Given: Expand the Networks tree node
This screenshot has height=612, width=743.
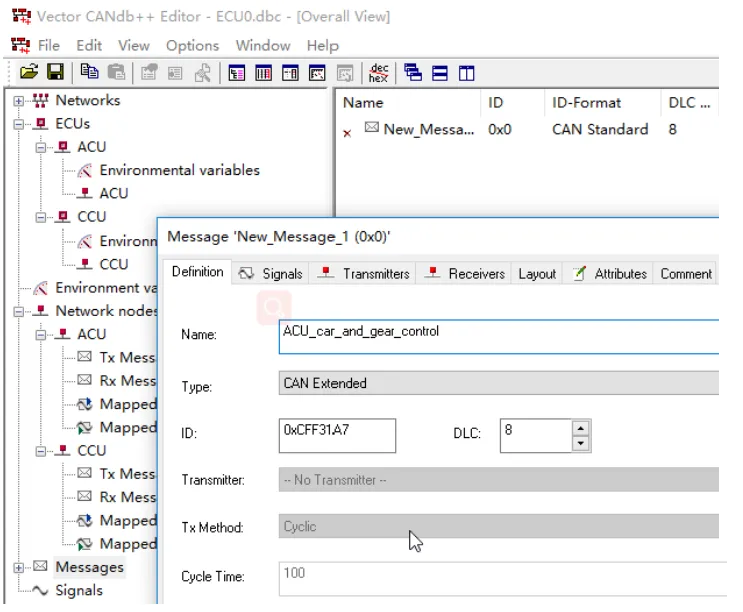Looking at the screenshot, I should point(19,101).
